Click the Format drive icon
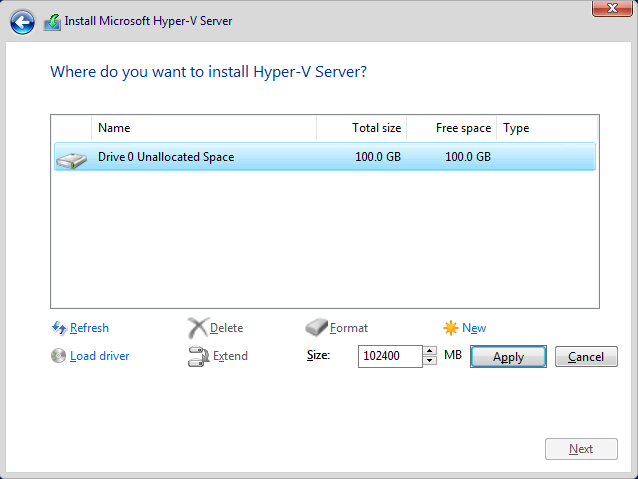 [316, 328]
